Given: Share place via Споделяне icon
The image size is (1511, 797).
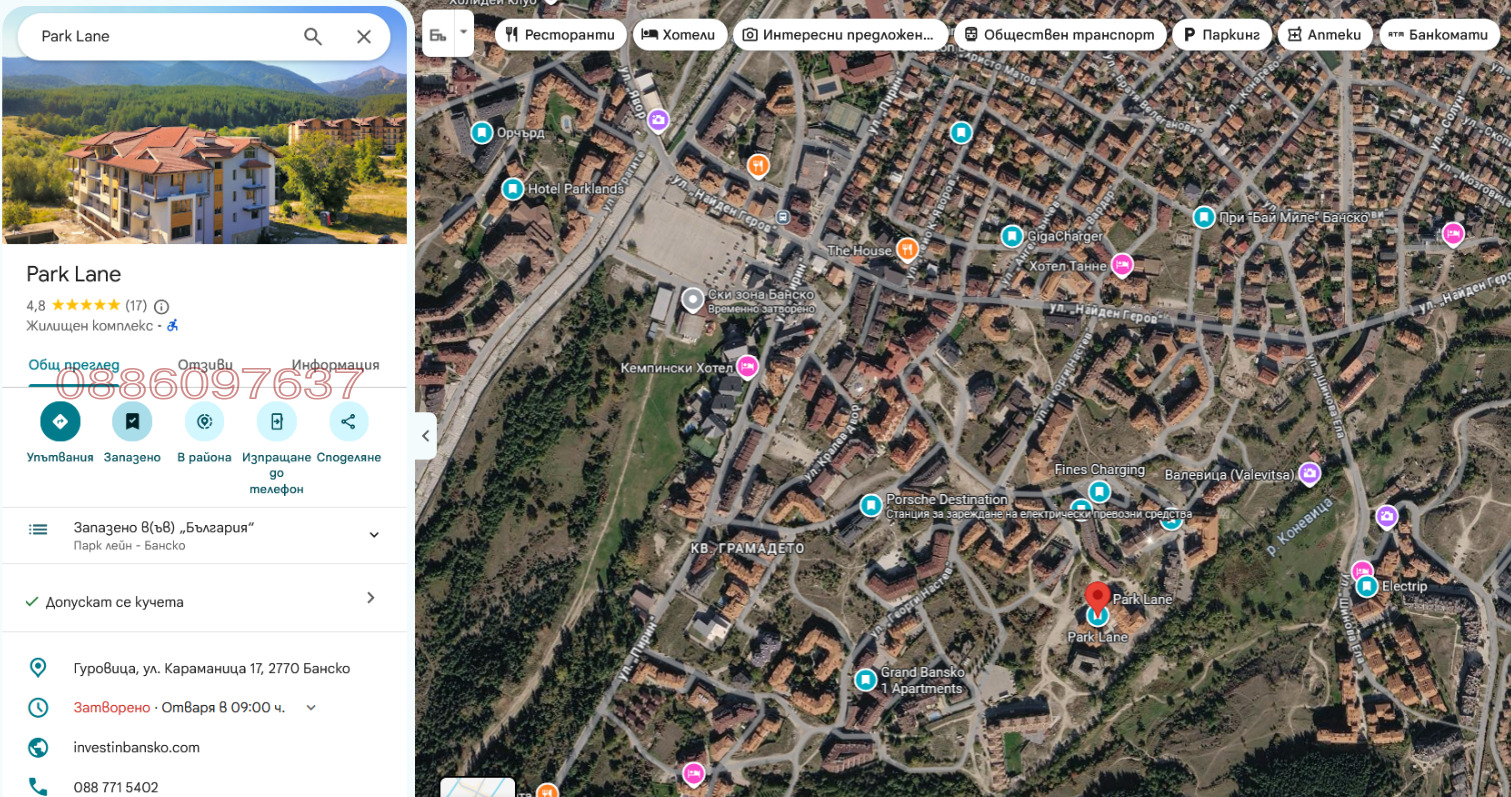Looking at the screenshot, I should pos(348,421).
